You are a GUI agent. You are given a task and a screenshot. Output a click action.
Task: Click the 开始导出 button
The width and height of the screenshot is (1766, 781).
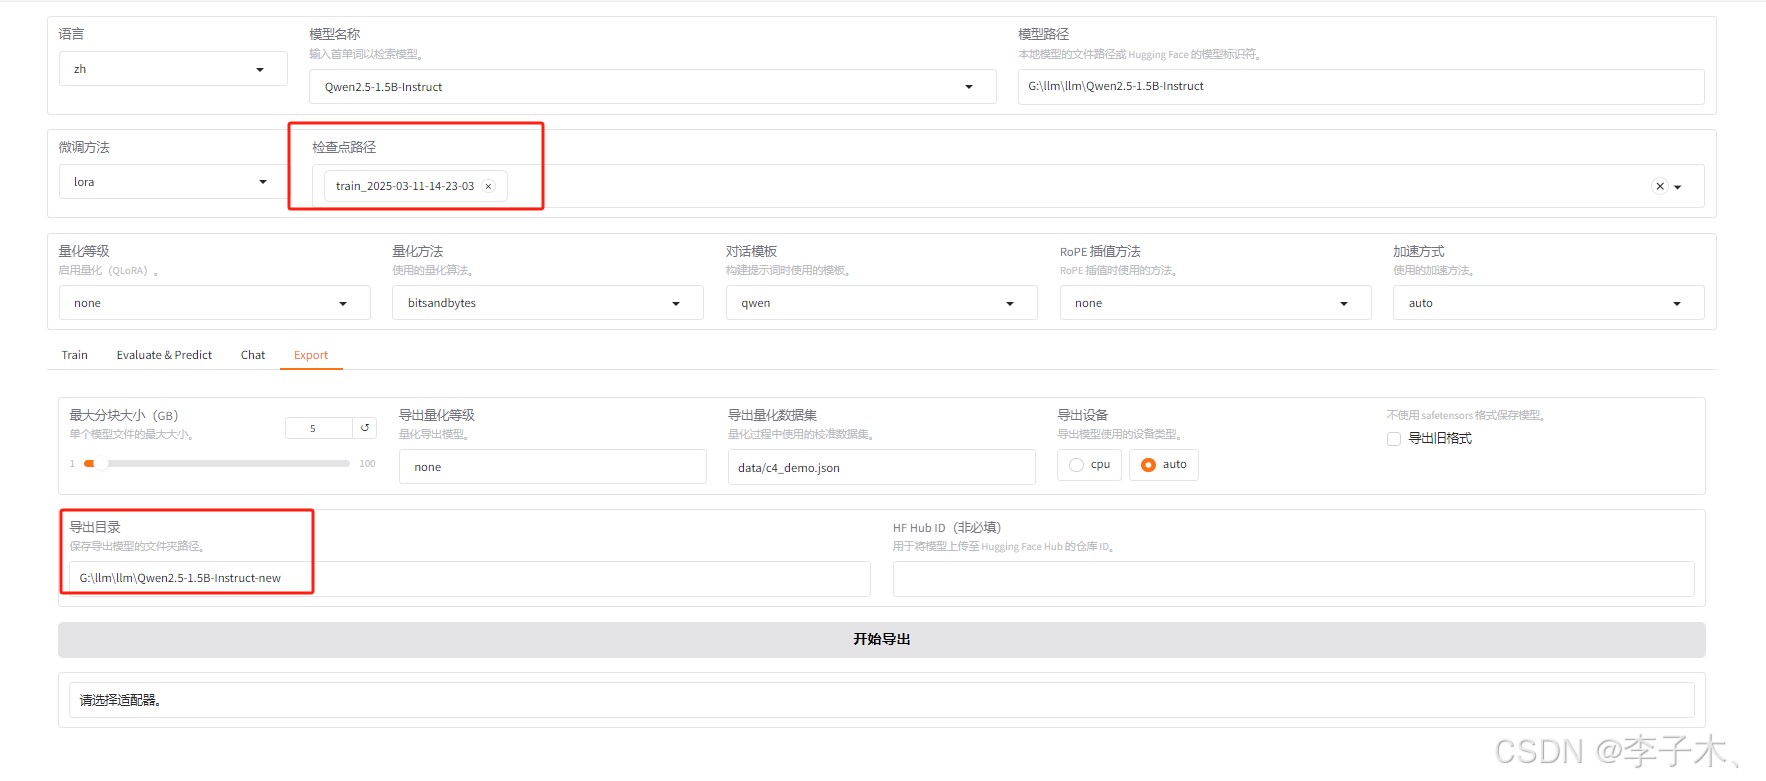click(882, 640)
